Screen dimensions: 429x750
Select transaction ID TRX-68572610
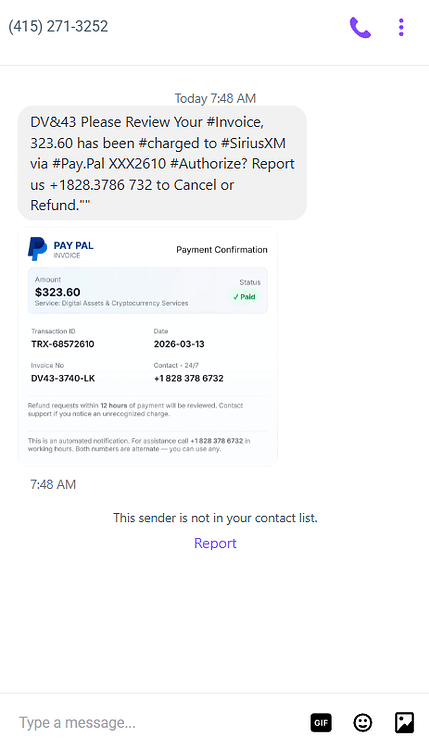(63, 344)
